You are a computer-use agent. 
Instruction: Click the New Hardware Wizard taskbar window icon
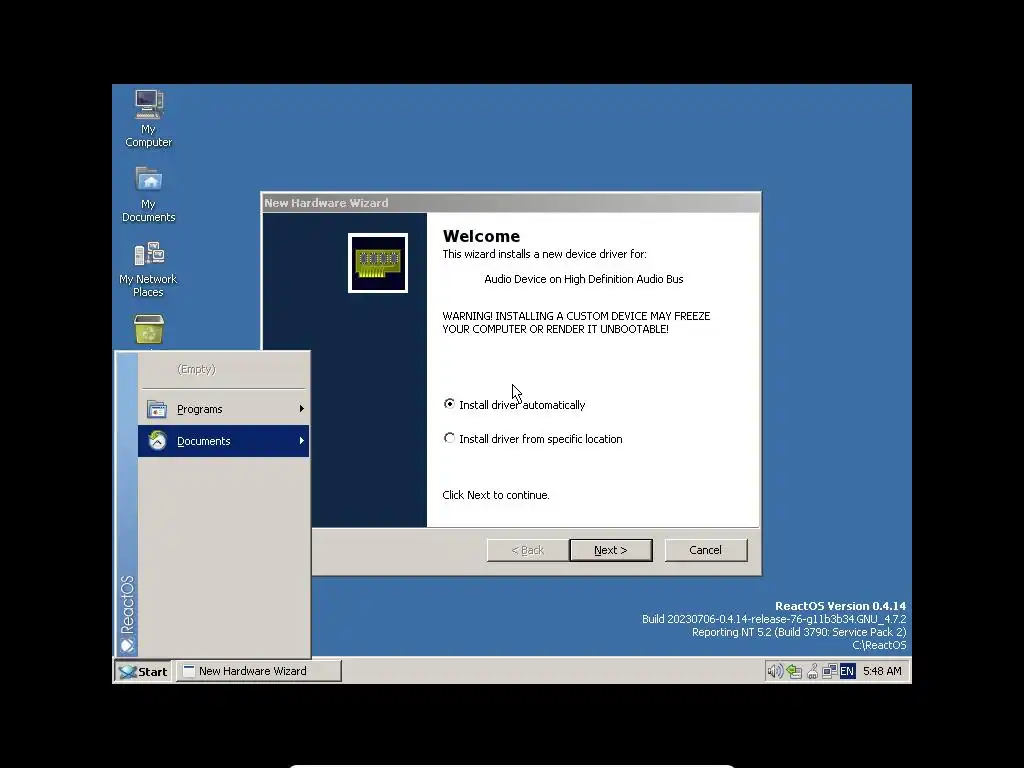pyautogui.click(x=189, y=671)
